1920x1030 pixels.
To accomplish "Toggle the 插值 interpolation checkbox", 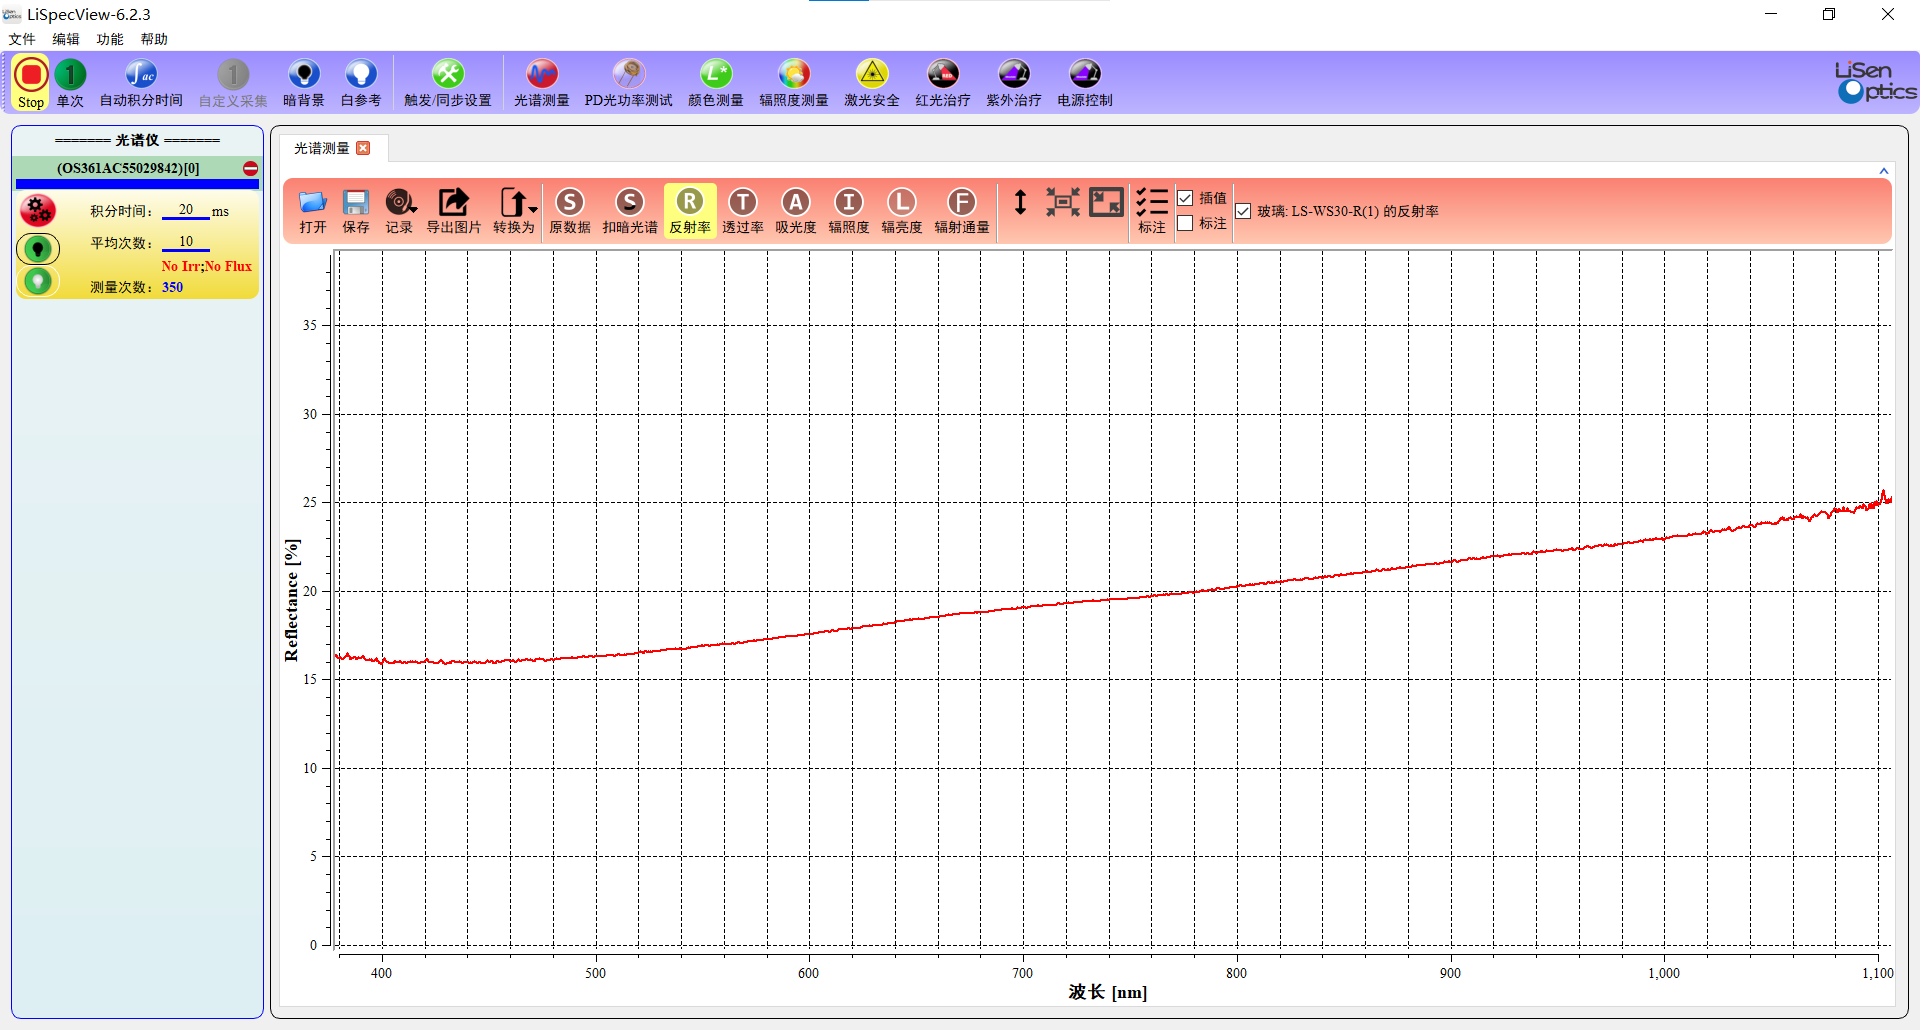I will [x=1185, y=198].
